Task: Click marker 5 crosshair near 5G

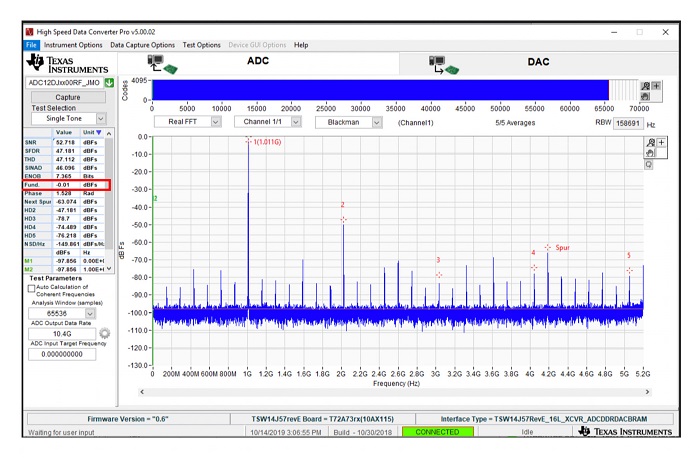Action: pyautogui.click(x=629, y=270)
